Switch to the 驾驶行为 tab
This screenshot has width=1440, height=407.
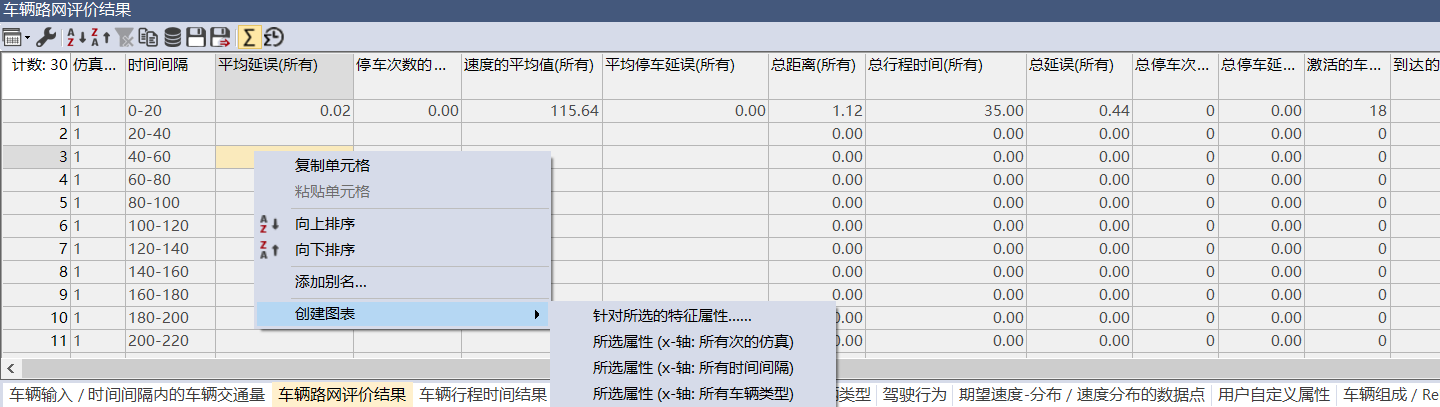(x=914, y=394)
